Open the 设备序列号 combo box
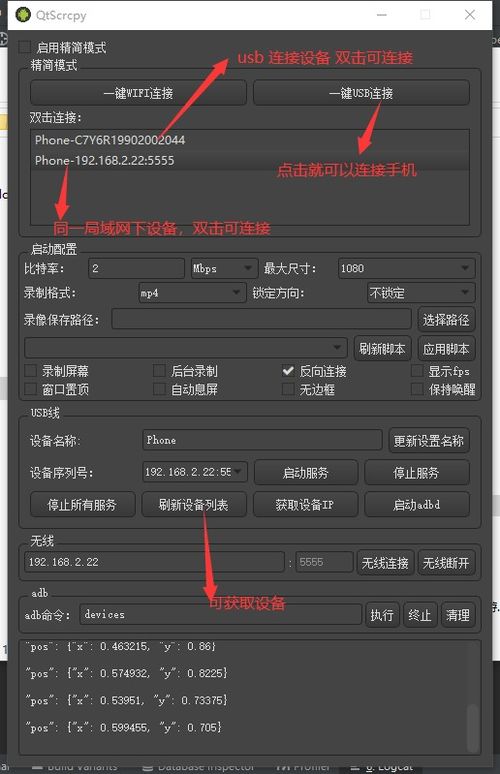This screenshot has width=500, height=774. pyautogui.click(x=195, y=472)
